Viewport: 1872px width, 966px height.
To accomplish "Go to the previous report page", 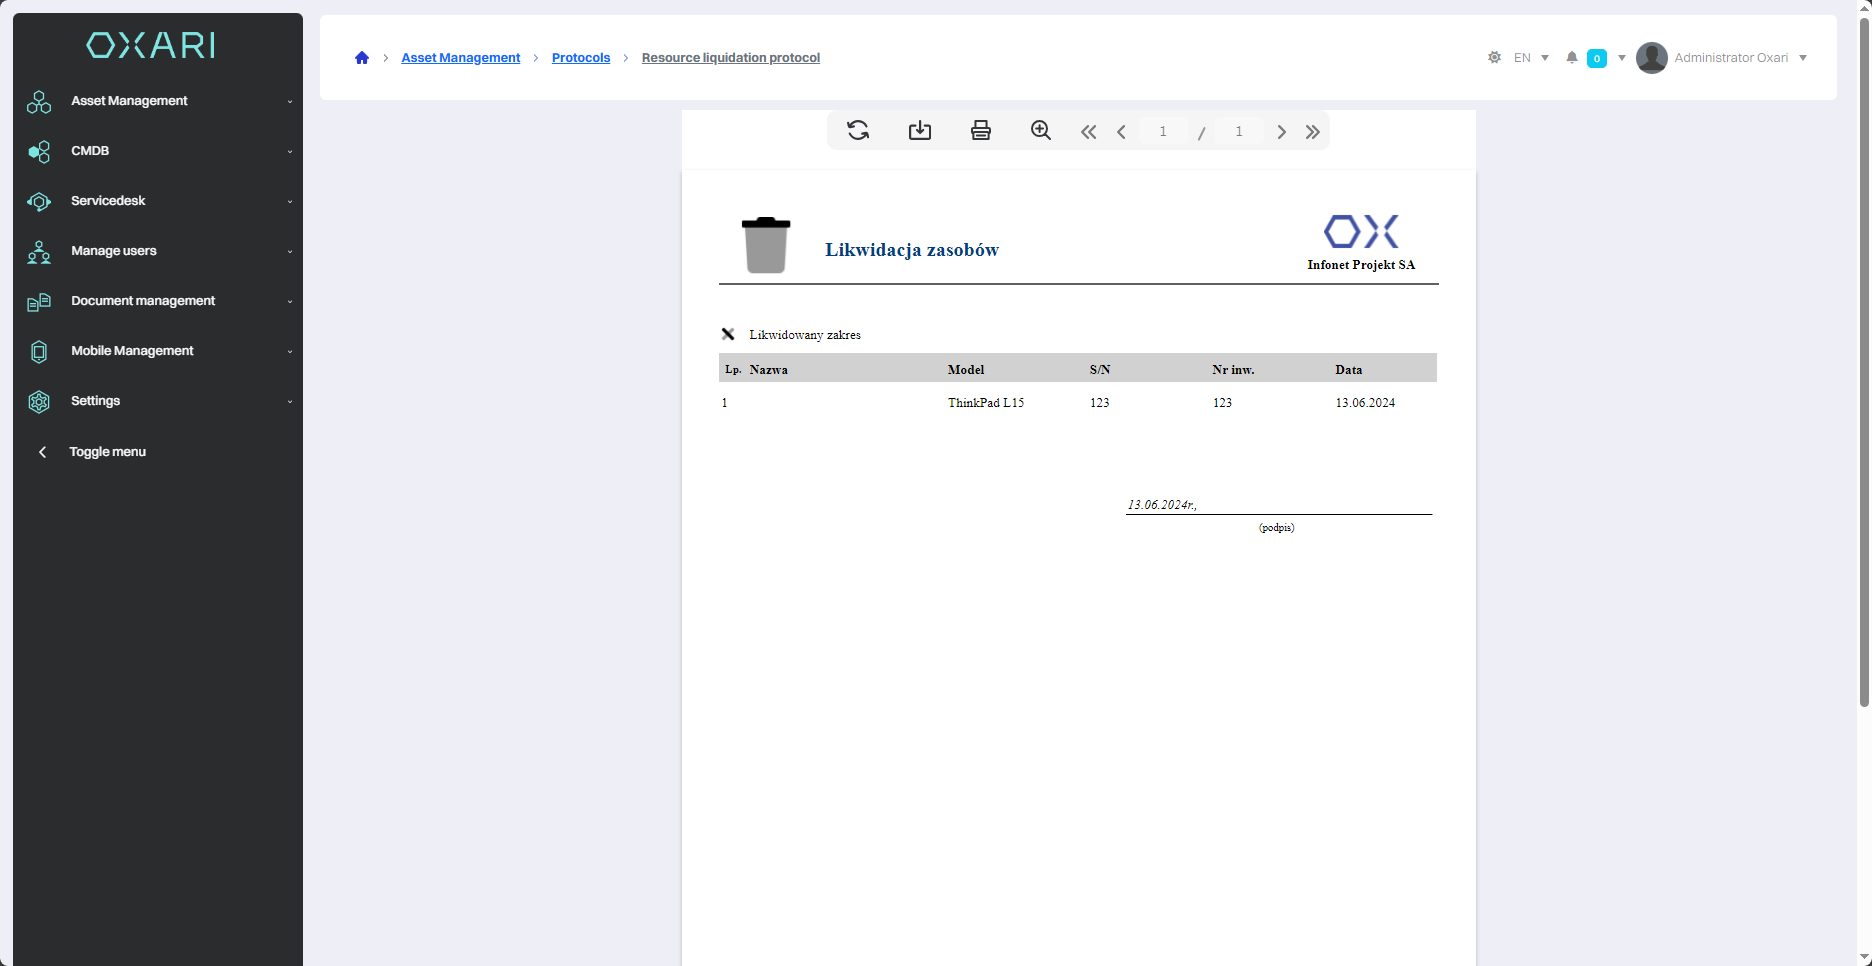I will point(1121,132).
